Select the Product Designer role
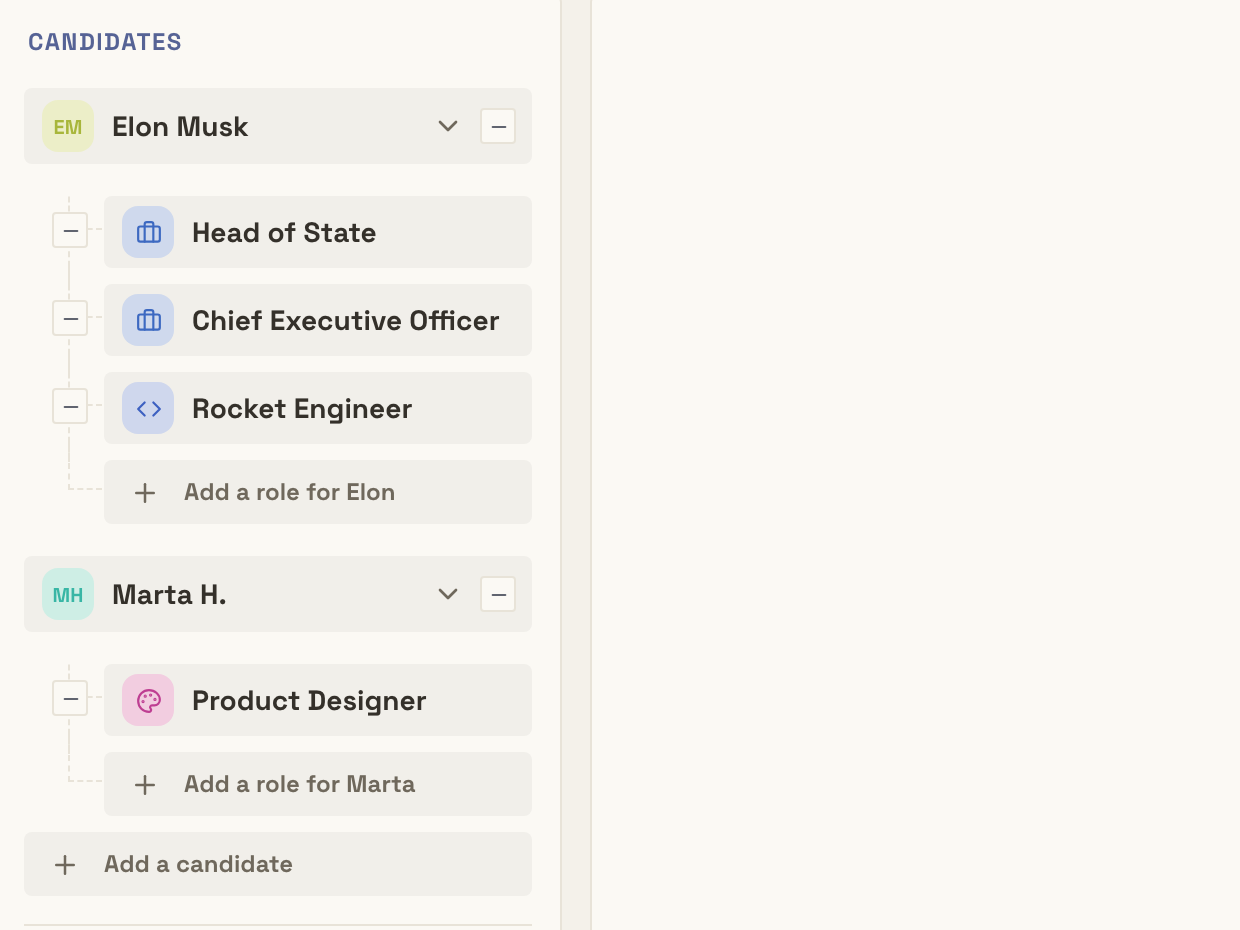The image size is (1240, 930). pos(318,700)
